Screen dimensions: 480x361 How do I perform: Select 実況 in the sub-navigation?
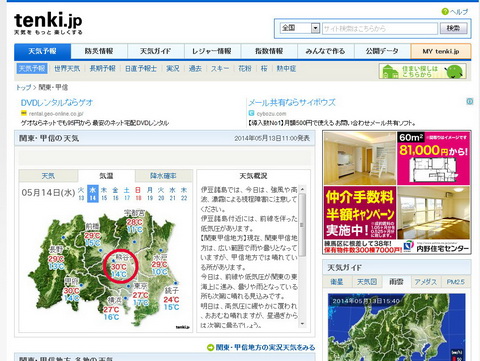click(173, 69)
